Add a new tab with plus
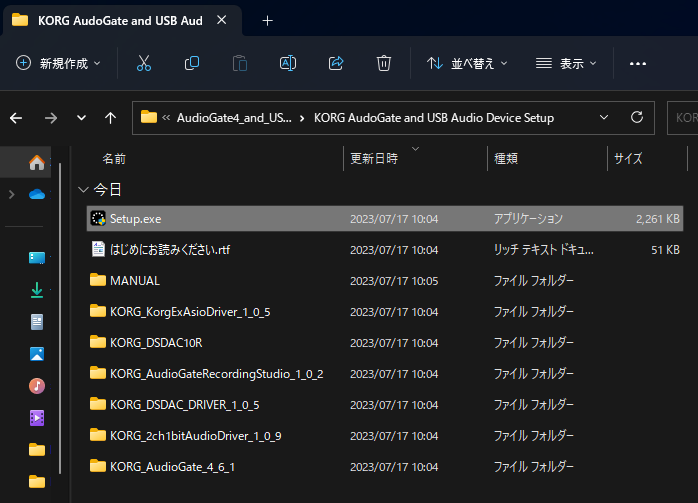698x503 pixels. pos(268,20)
